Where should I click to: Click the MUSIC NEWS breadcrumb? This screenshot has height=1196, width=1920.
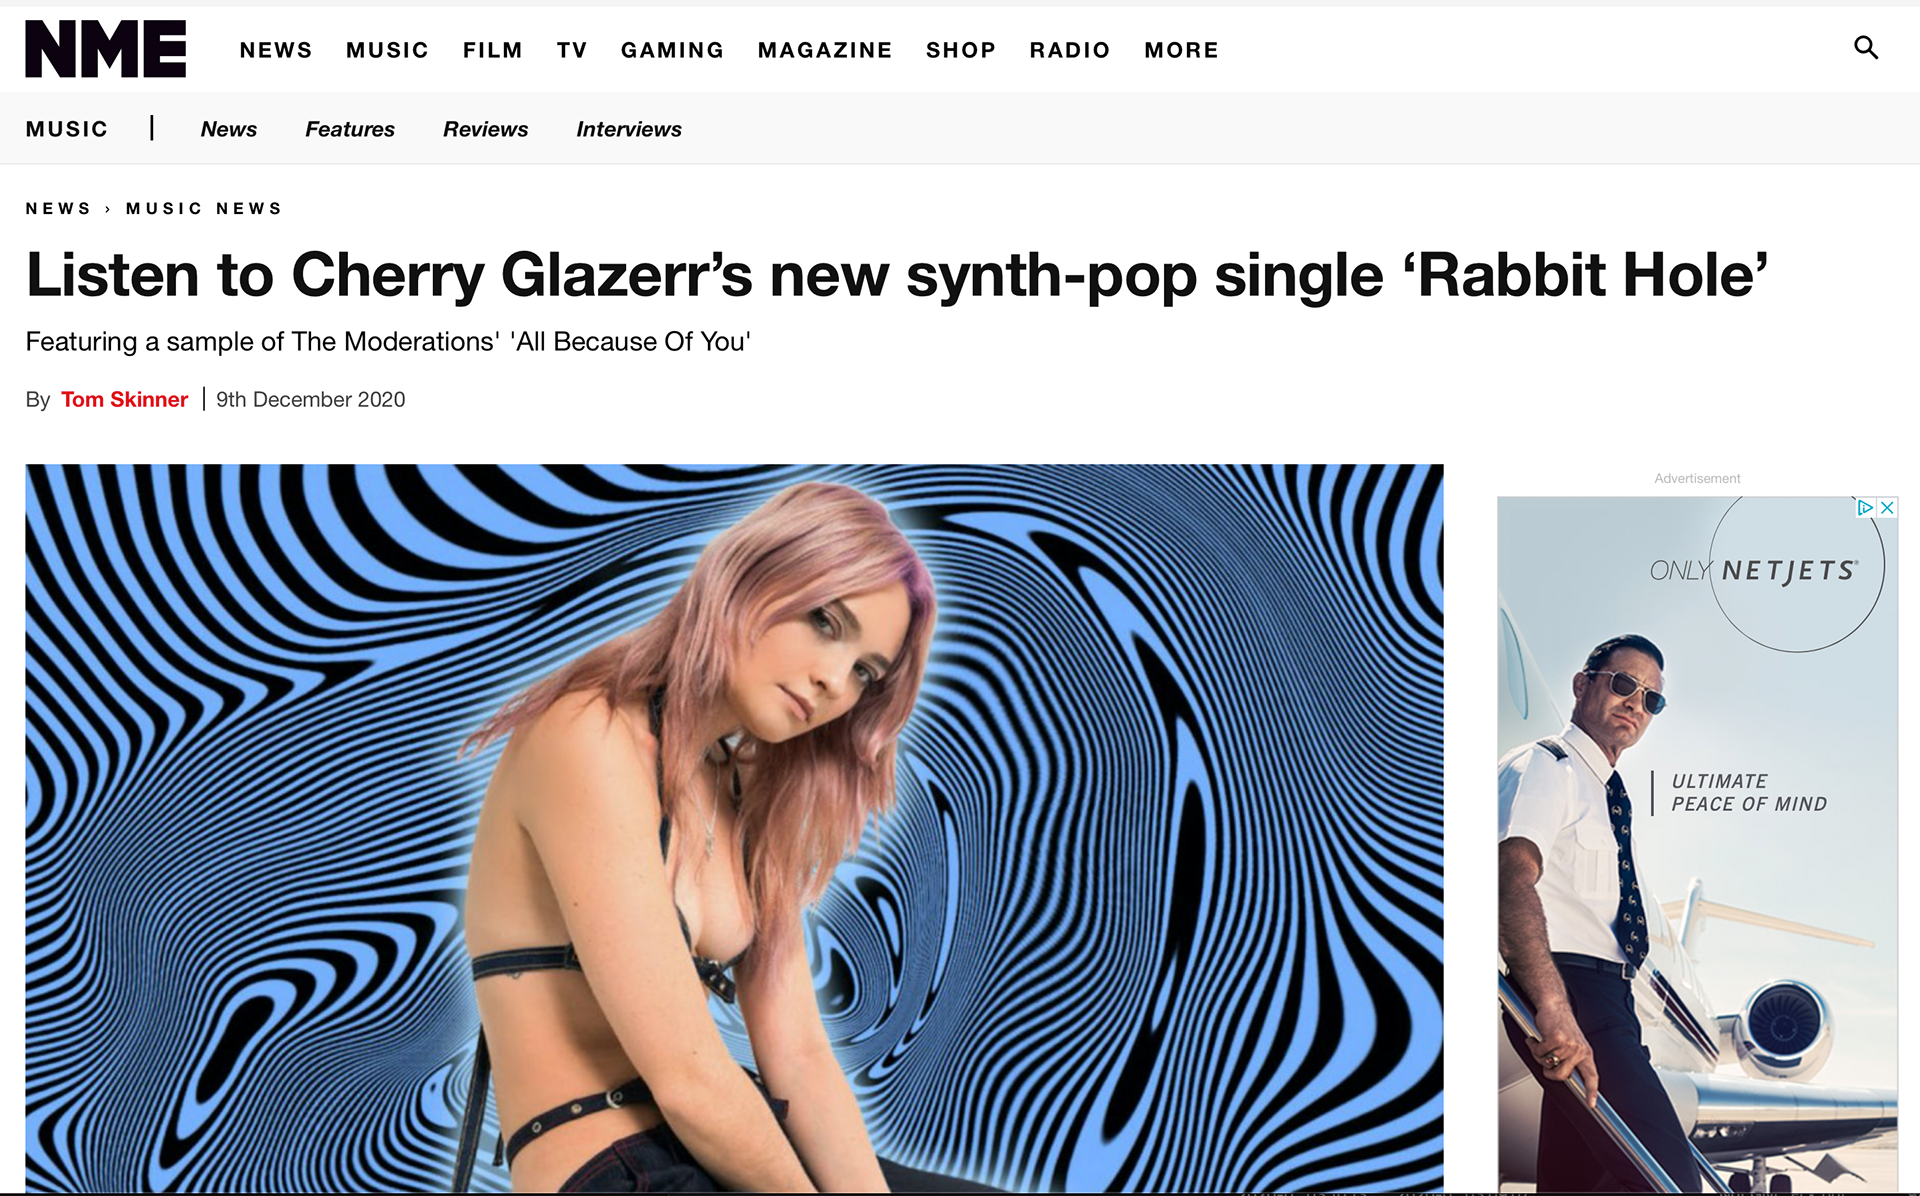point(204,208)
